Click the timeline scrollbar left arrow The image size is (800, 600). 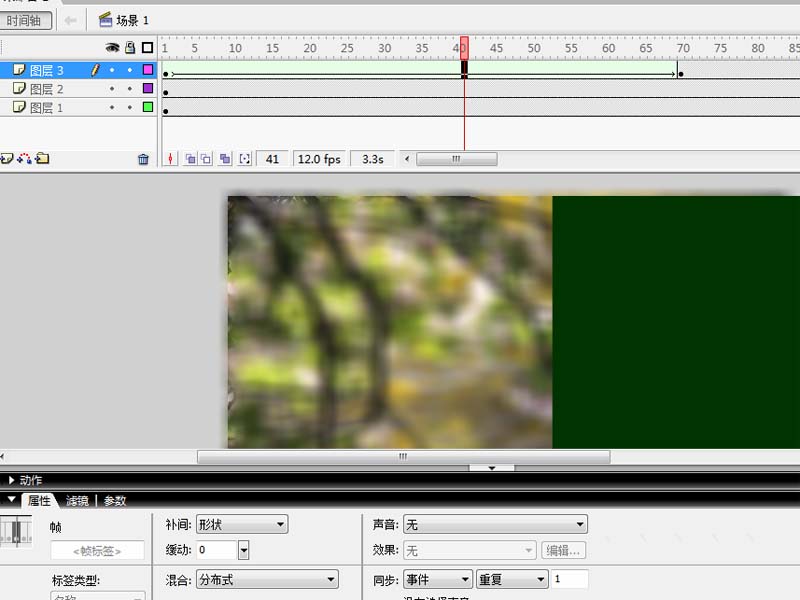[x=407, y=159]
